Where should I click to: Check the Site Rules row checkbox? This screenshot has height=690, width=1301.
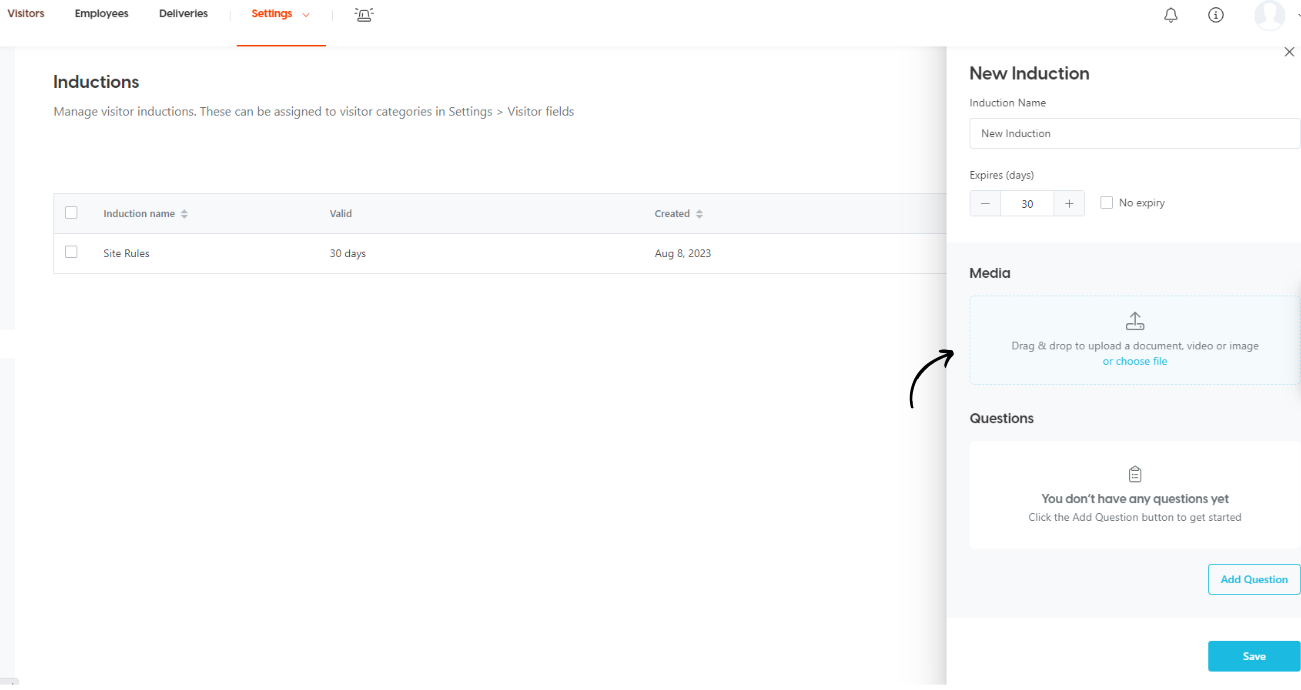pos(71,252)
